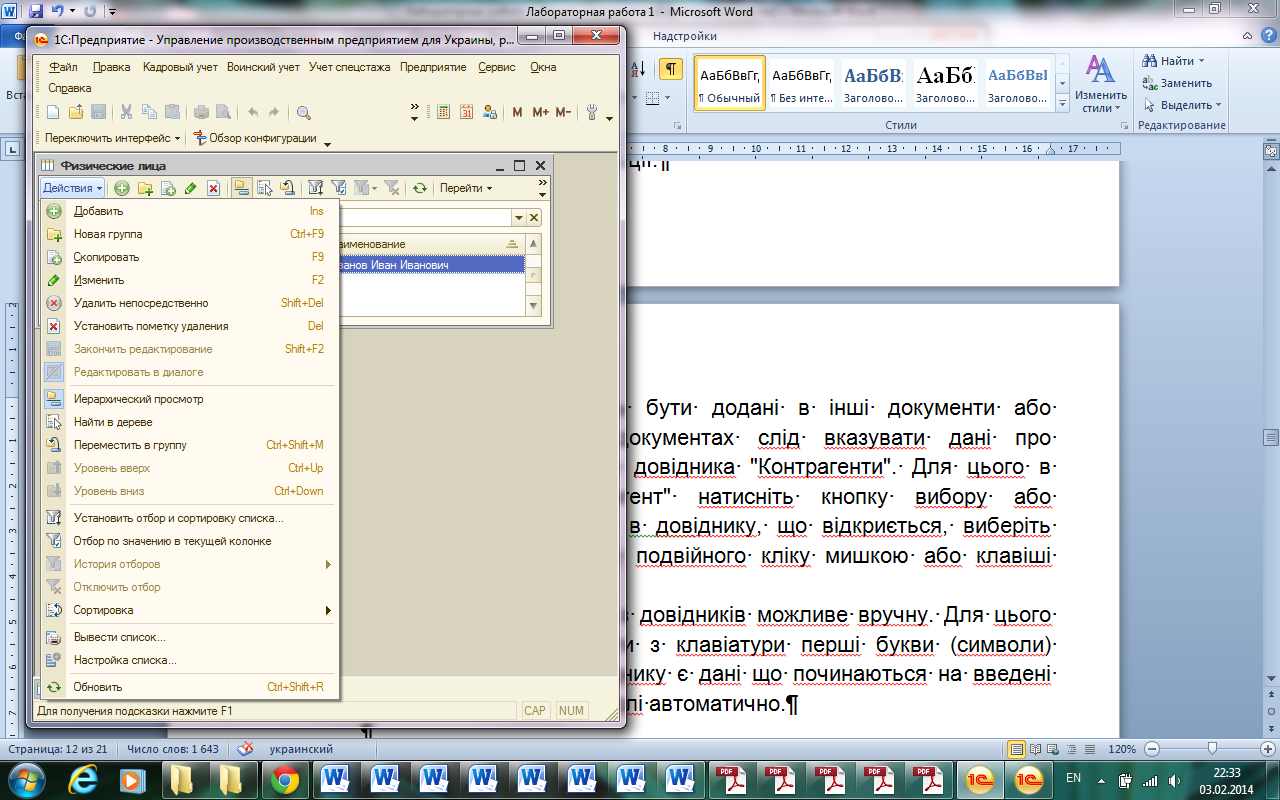Viewport: 1280px width, 800px height.
Task: Select Добавить in the Действия menu
Action: coord(190,211)
